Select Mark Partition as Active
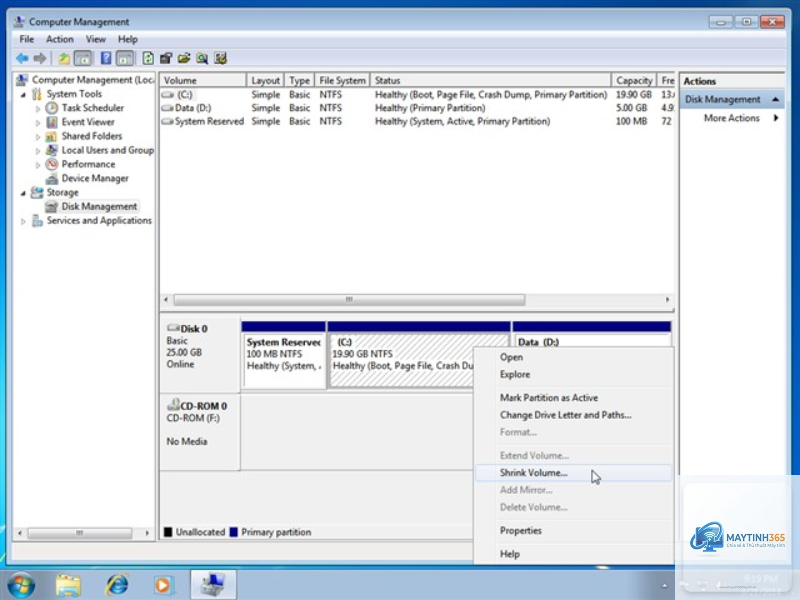 pyautogui.click(x=573, y=397)
